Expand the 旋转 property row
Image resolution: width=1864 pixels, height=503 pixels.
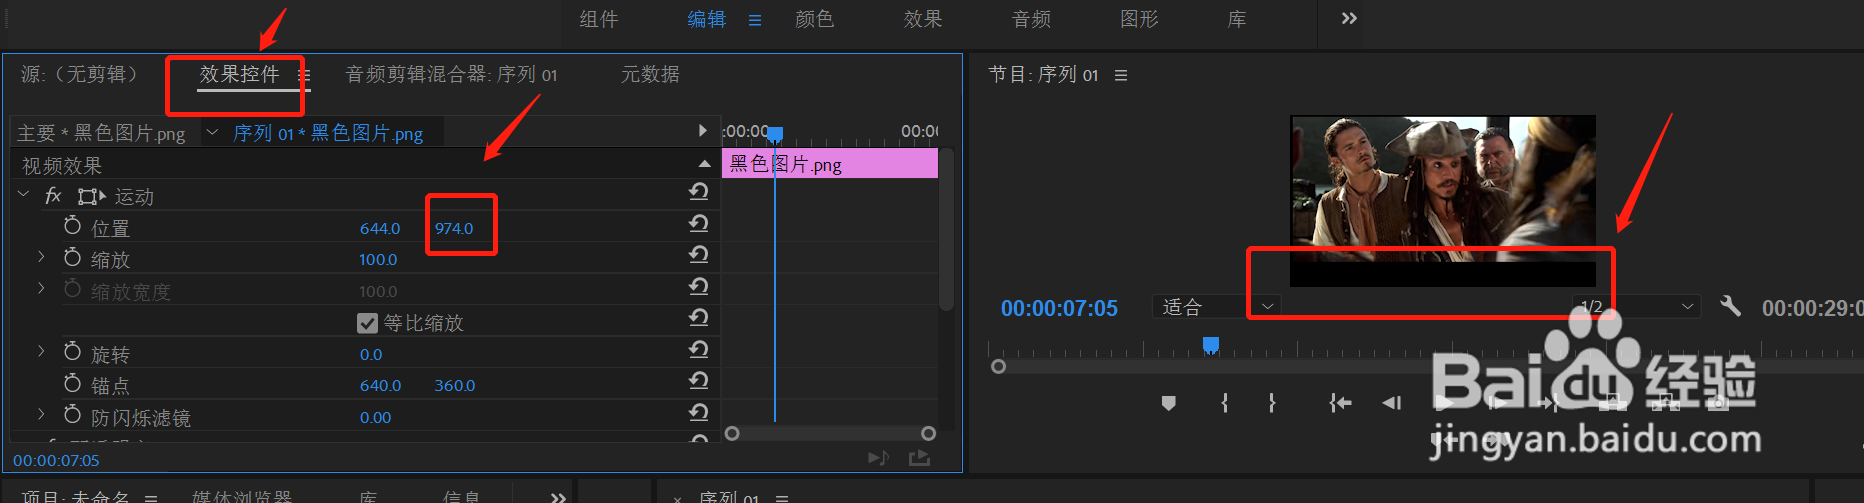pyautogui.click(x=41, y=351)
